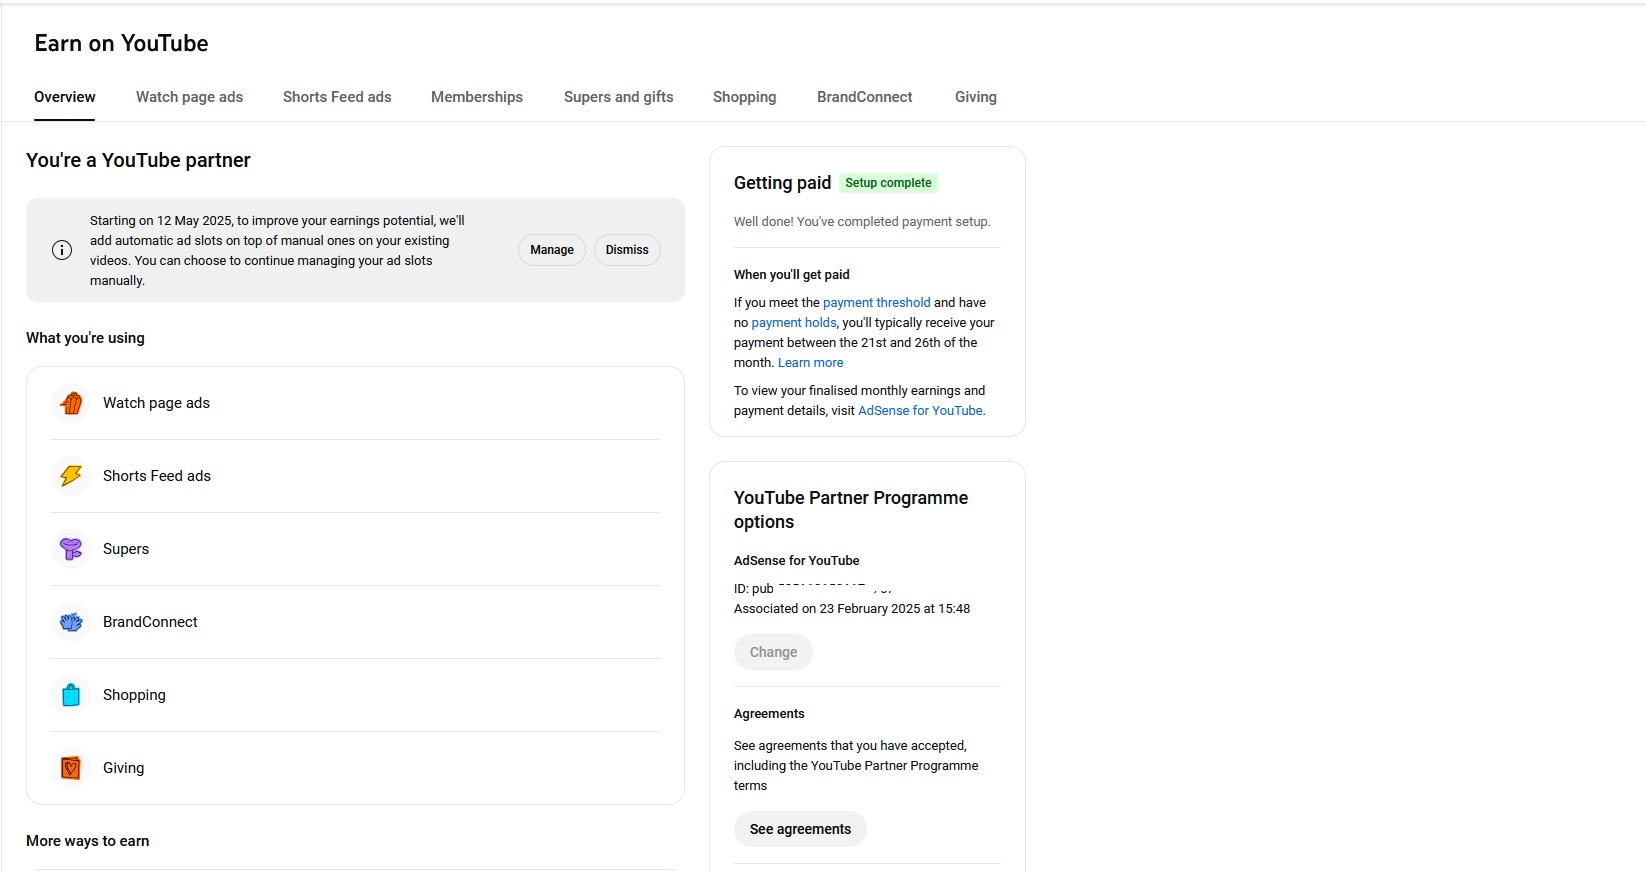Open the Shorts Feed ads tab

click(x=337, y=97)
